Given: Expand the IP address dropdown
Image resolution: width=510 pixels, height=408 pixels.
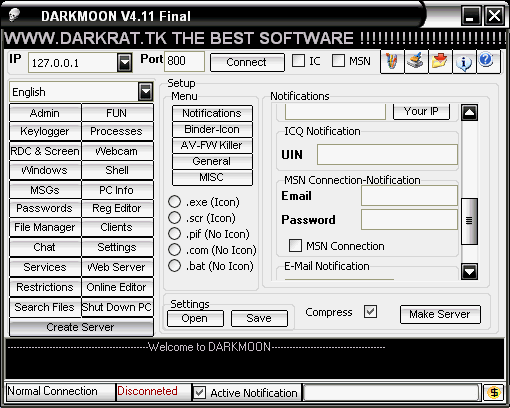Looking at the screenshot, I should click(x=125, y=62).
